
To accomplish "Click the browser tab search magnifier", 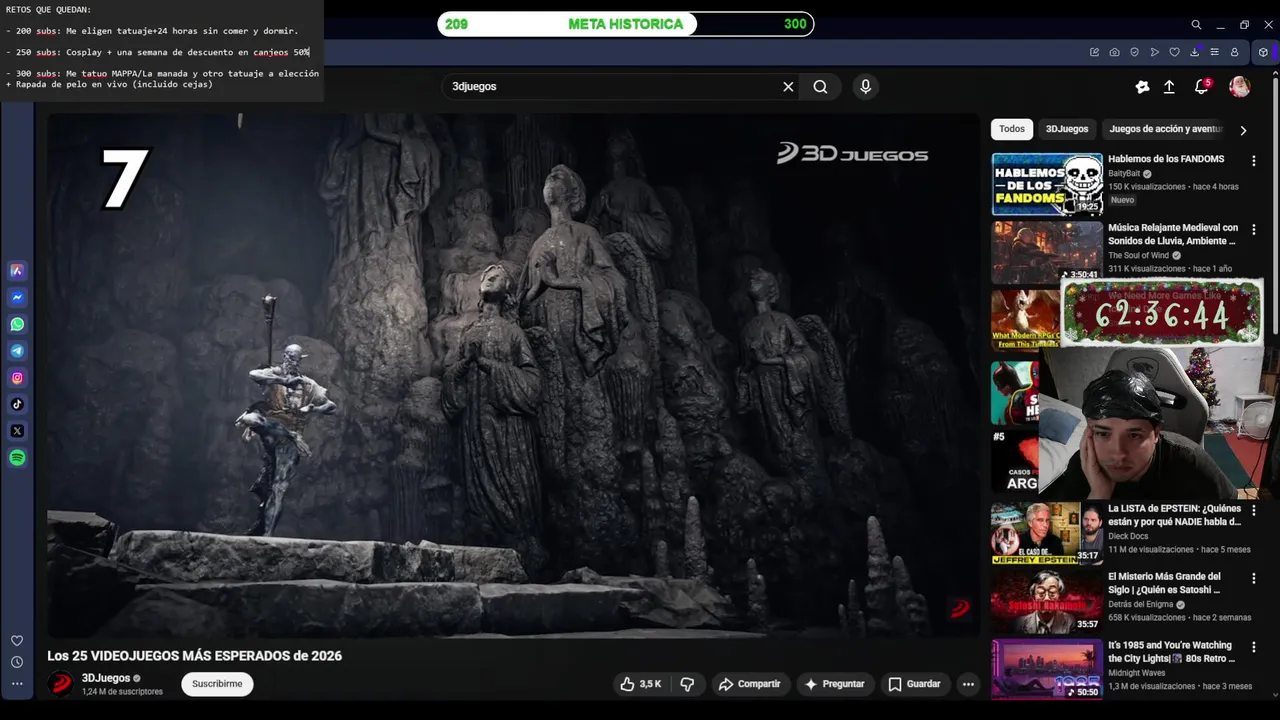I will (x=1196, y=25).
